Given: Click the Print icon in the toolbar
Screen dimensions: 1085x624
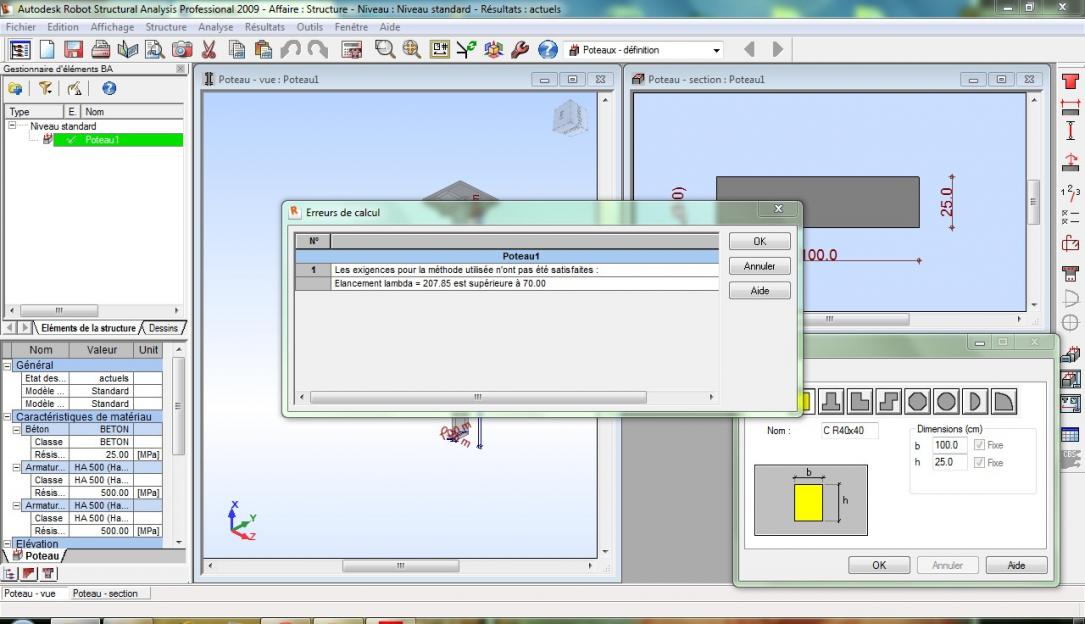Looking at the screenshot, I should (x=100, y=50).
